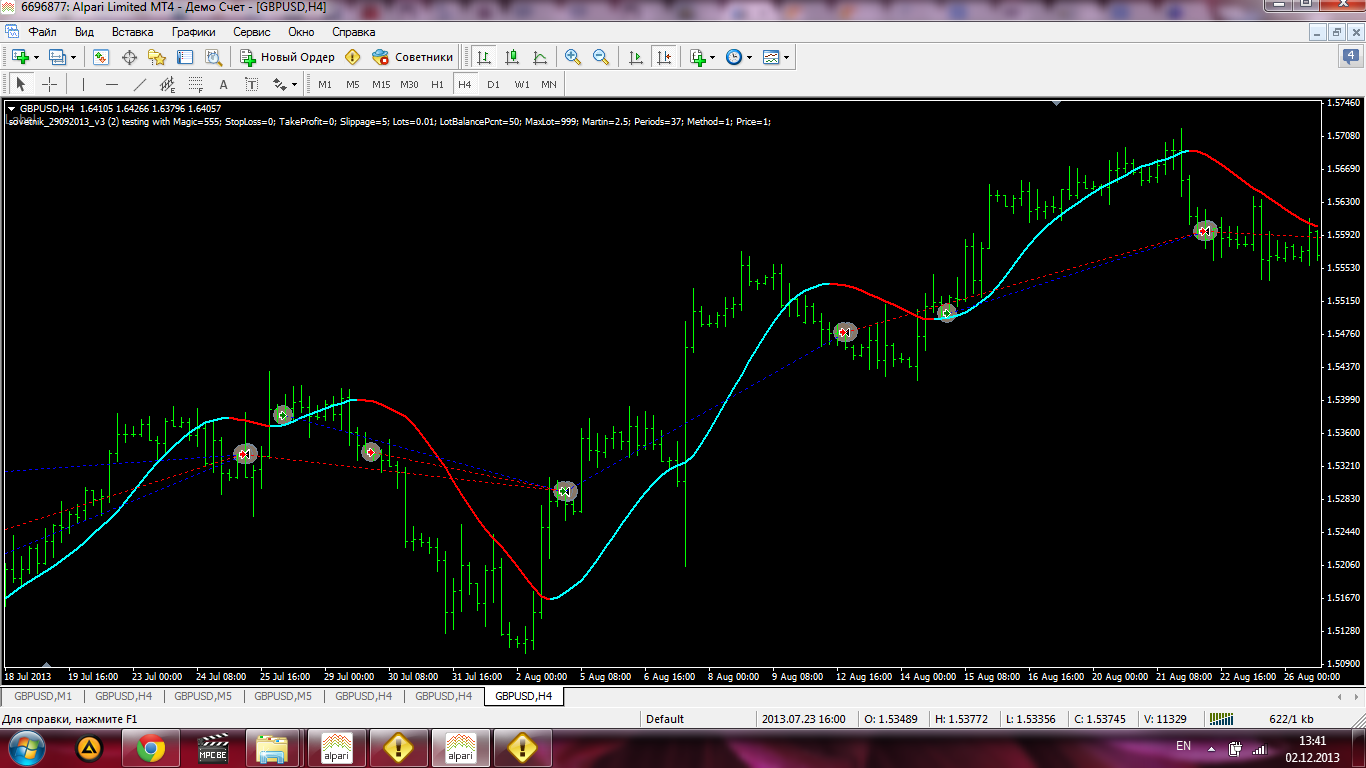Select the H4 timeframe button
This screenshot has width=1366, height=768.
tap(465, 84)
